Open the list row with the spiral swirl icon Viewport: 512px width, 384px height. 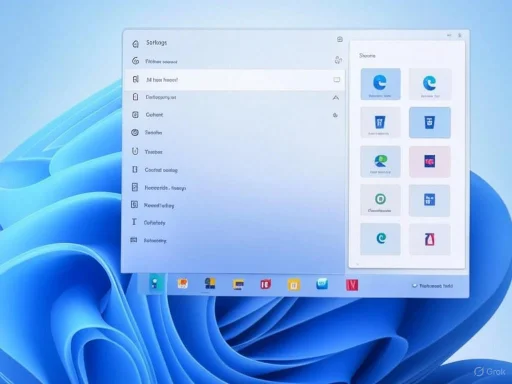tap(235, 61)
